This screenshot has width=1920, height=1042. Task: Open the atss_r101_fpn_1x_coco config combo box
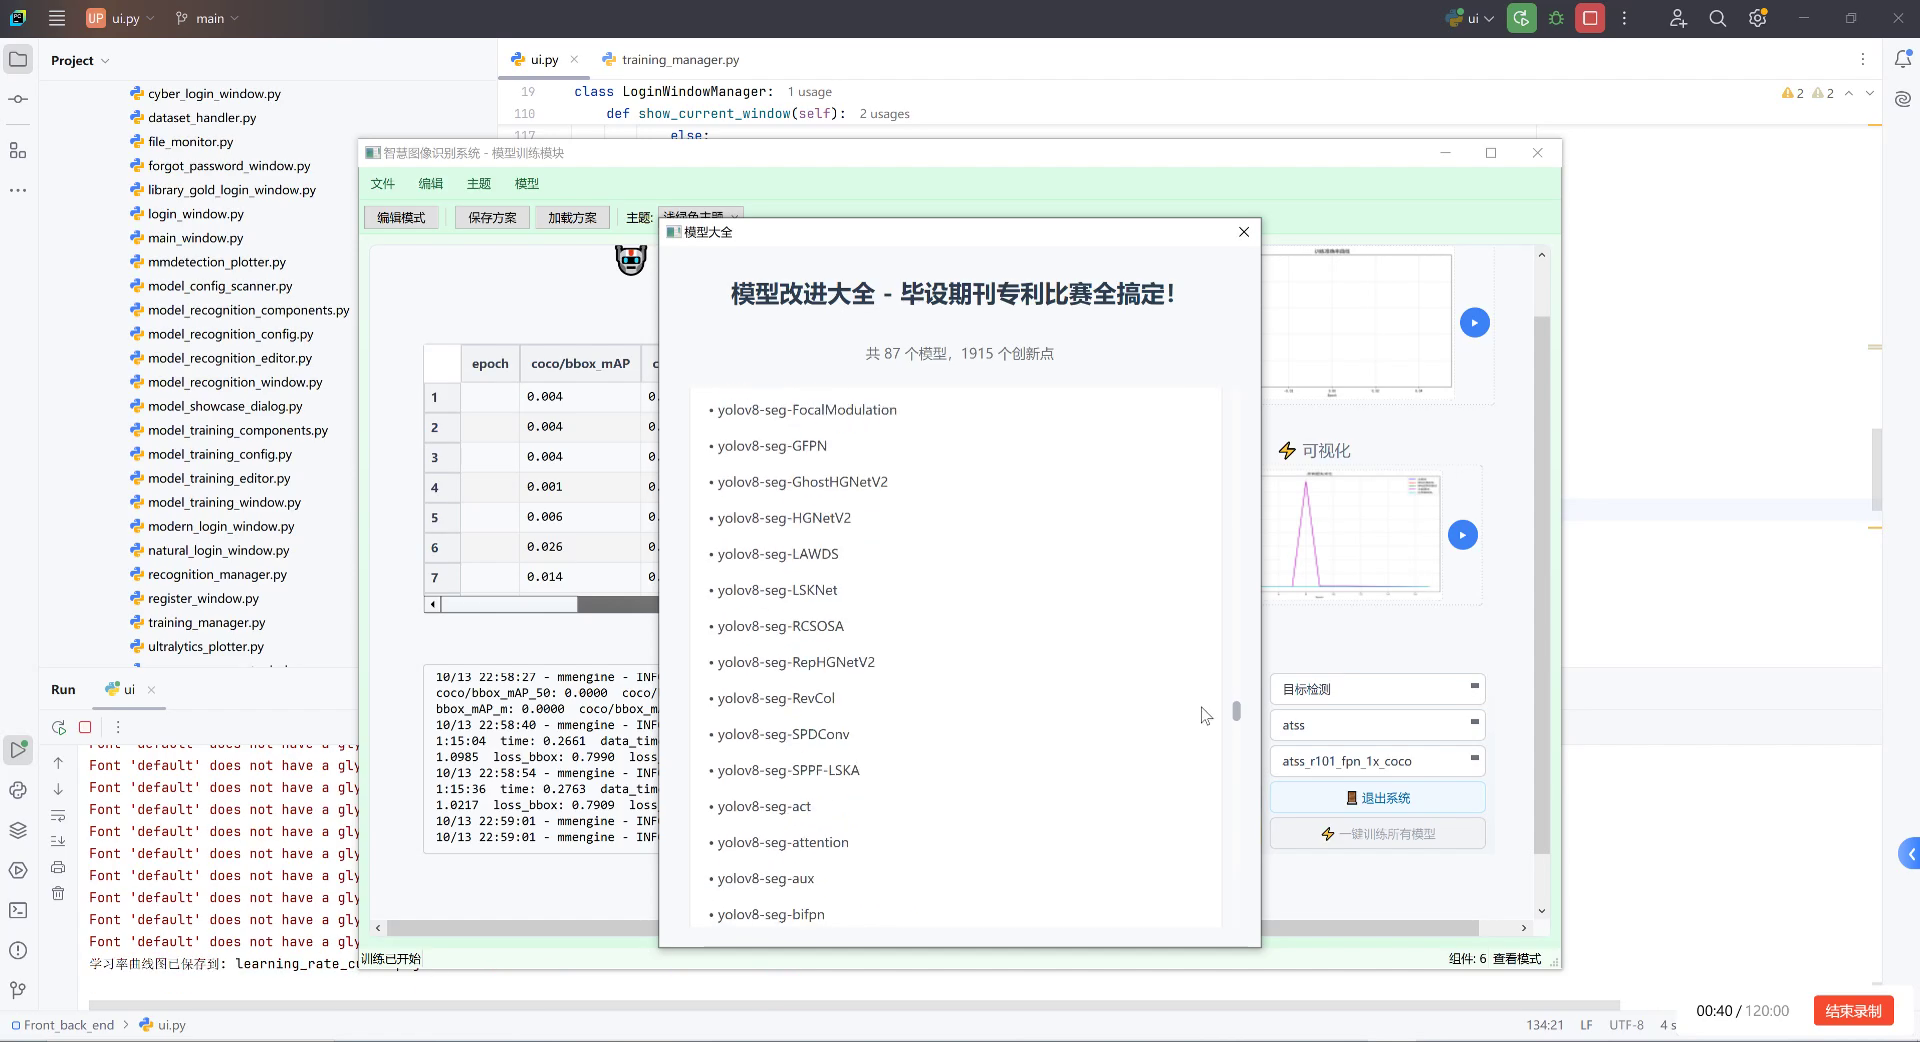point(1377,761)
